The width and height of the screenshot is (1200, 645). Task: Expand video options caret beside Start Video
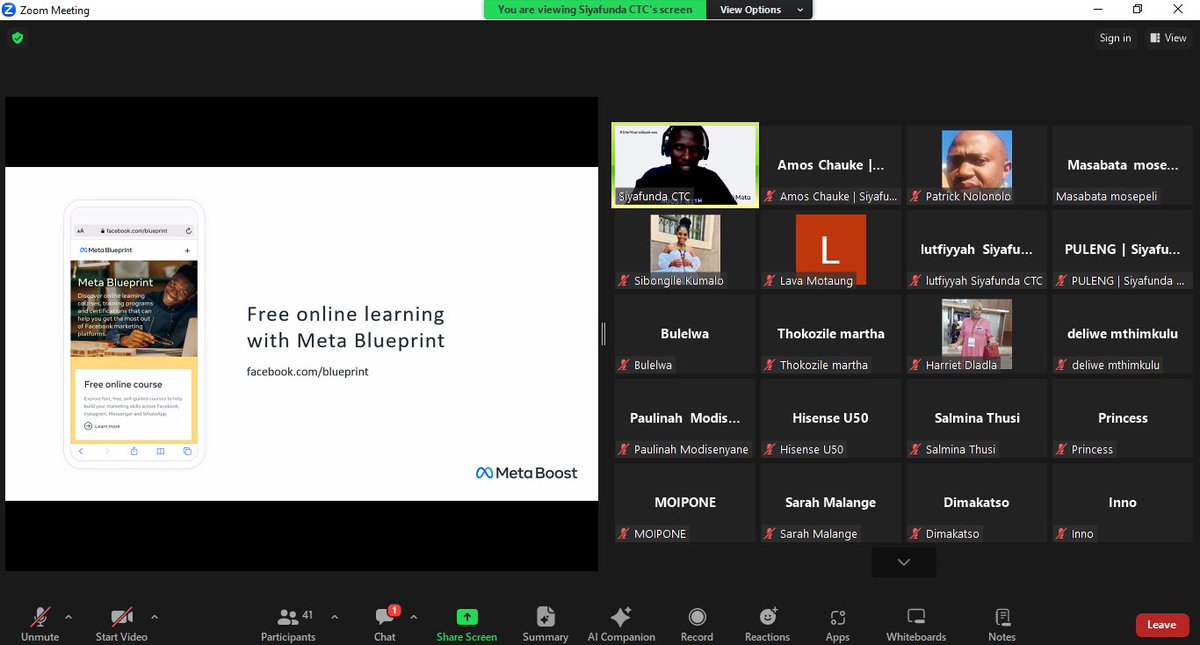click(154, 616)
